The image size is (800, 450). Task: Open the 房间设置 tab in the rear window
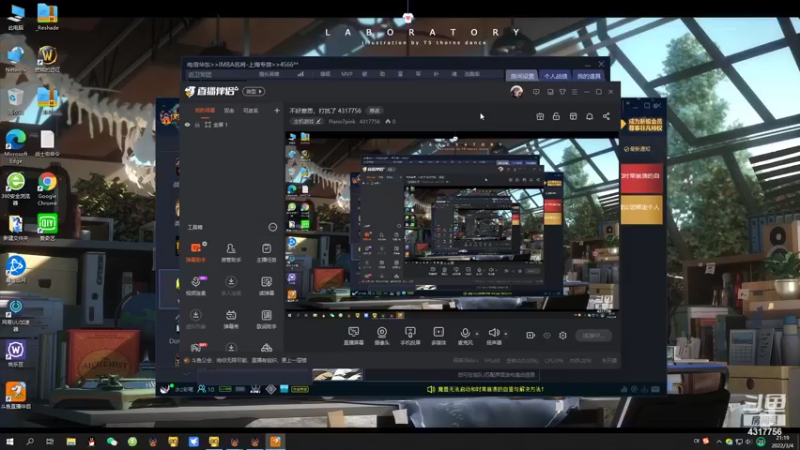click(522, 76)
